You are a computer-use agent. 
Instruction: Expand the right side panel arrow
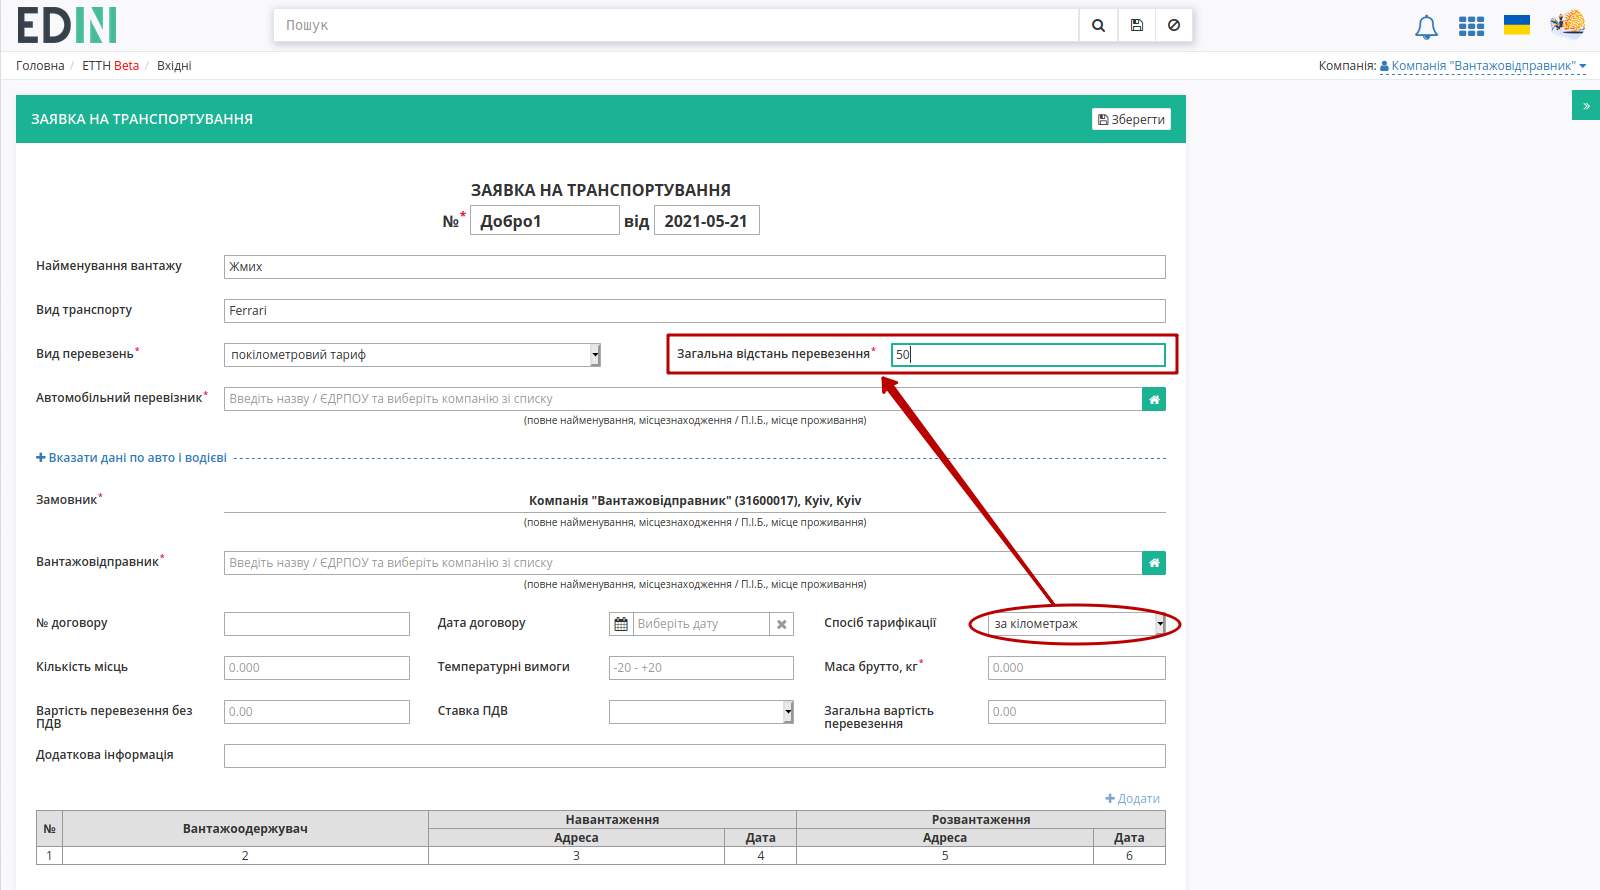click(1586, 105)
